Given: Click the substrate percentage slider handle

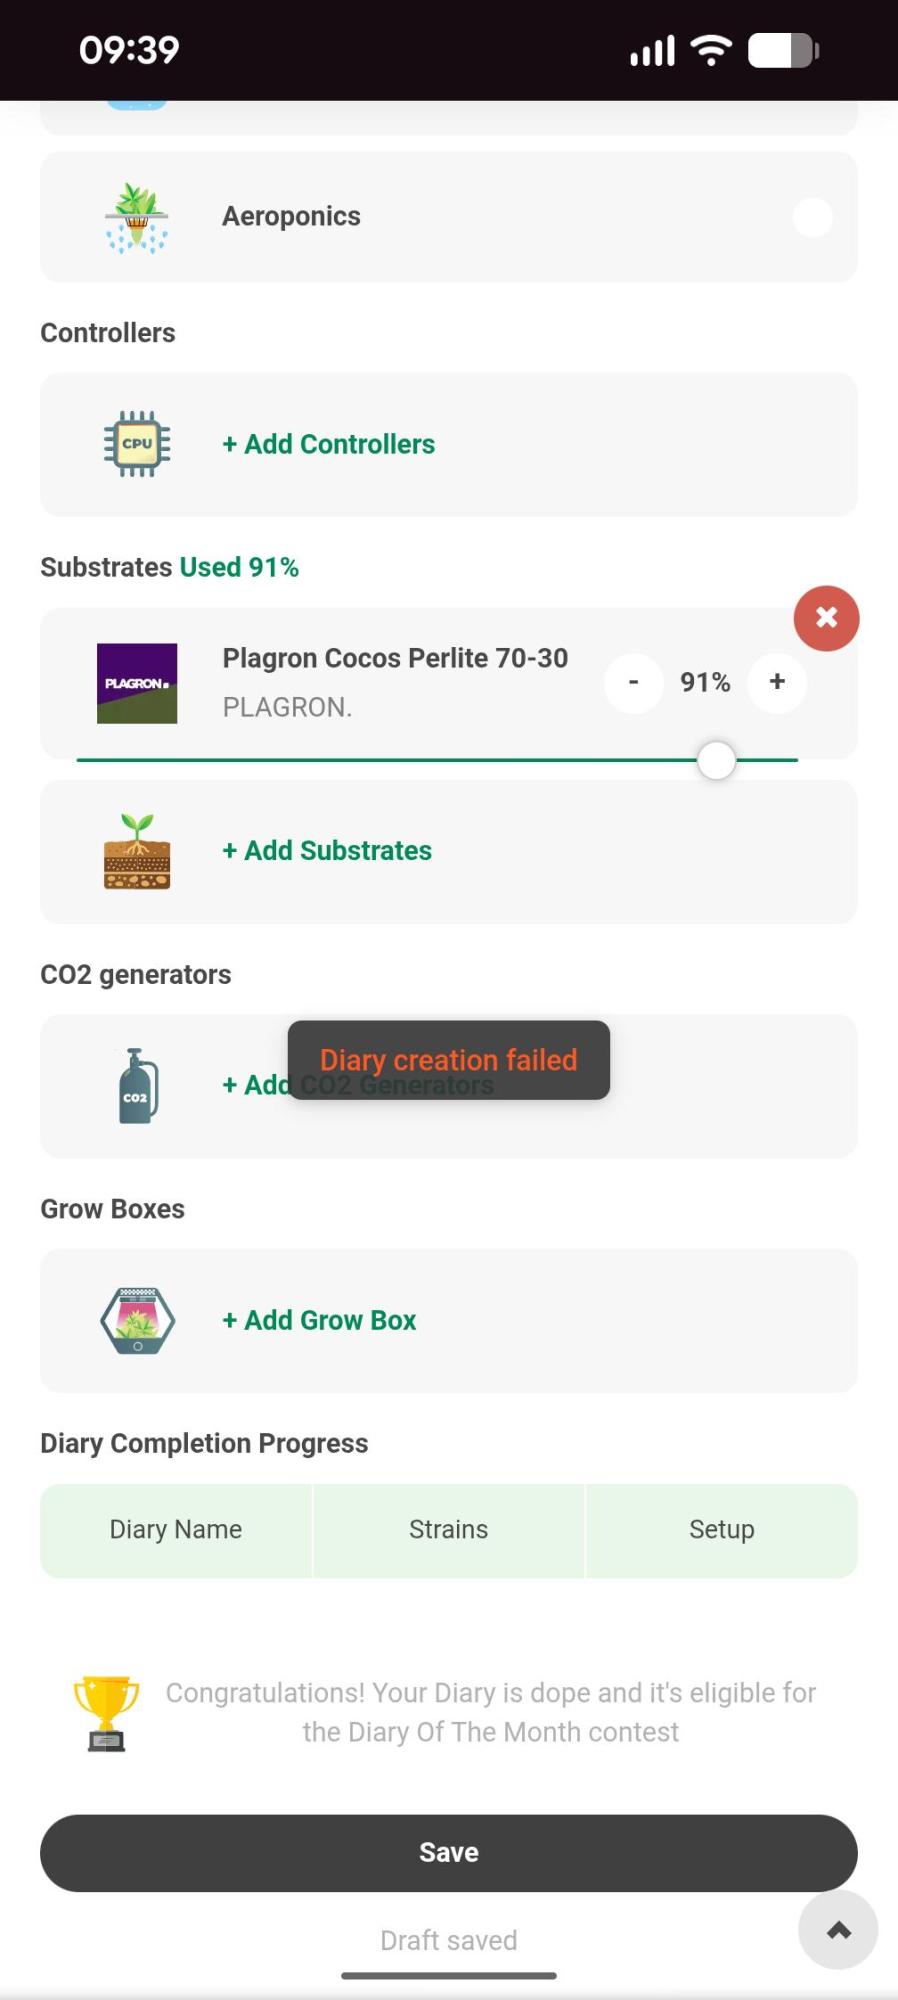Looking at the screenshot, I should click(716, 760).
